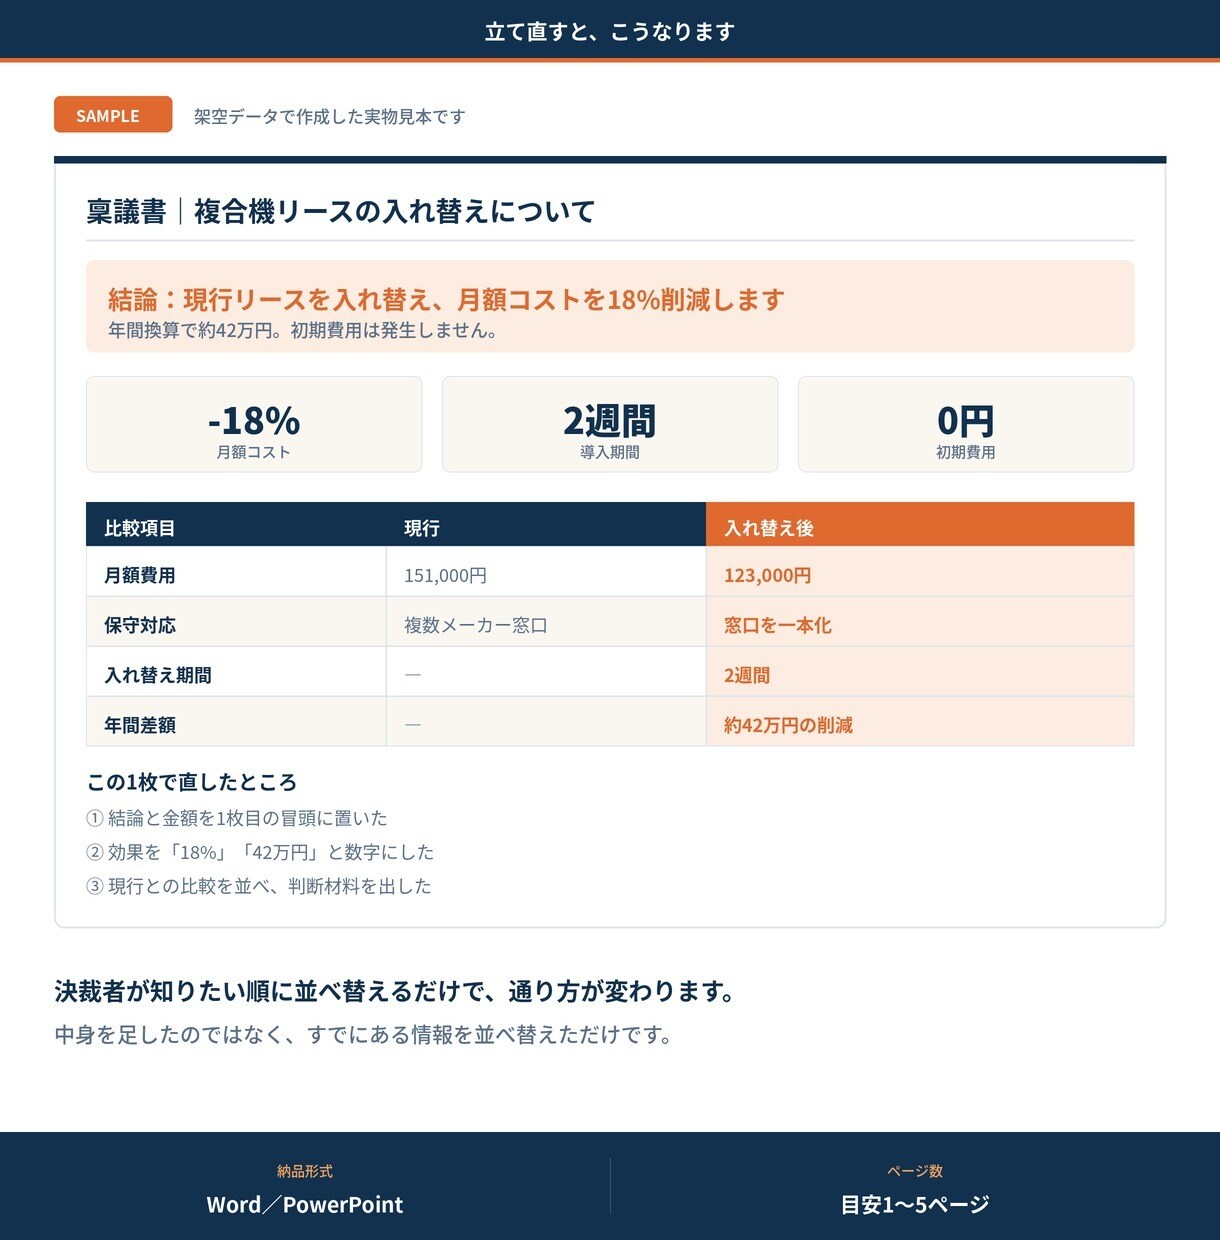Click item ③ 現行との比較を並べ、判断材料を出した
This screenshot has height=1240, width=1220.
(x=259, y=886)
